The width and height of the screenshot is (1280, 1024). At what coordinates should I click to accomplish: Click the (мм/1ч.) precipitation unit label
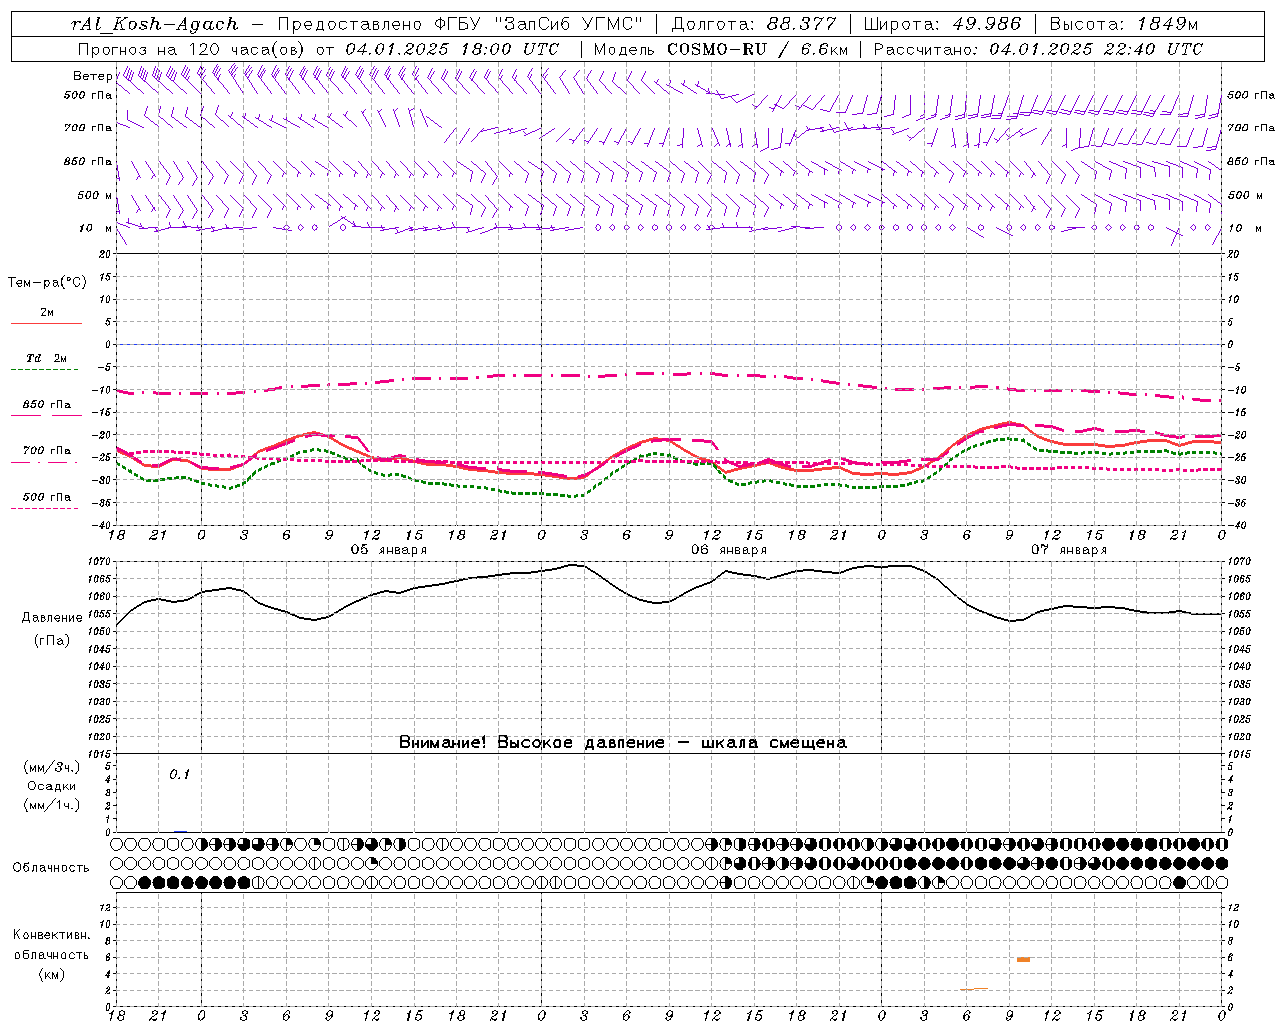52,805
